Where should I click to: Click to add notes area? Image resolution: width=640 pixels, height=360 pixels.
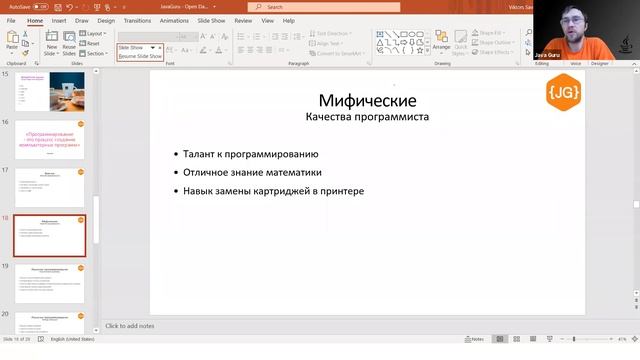129,326
